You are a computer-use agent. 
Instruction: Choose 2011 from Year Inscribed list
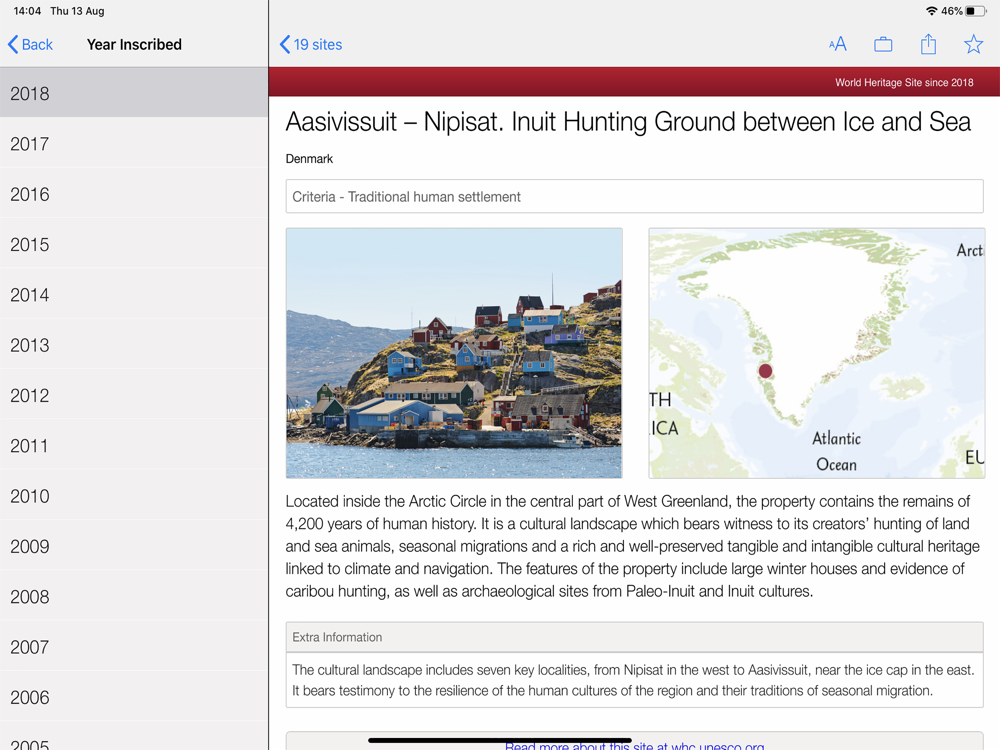coord(134,446)
